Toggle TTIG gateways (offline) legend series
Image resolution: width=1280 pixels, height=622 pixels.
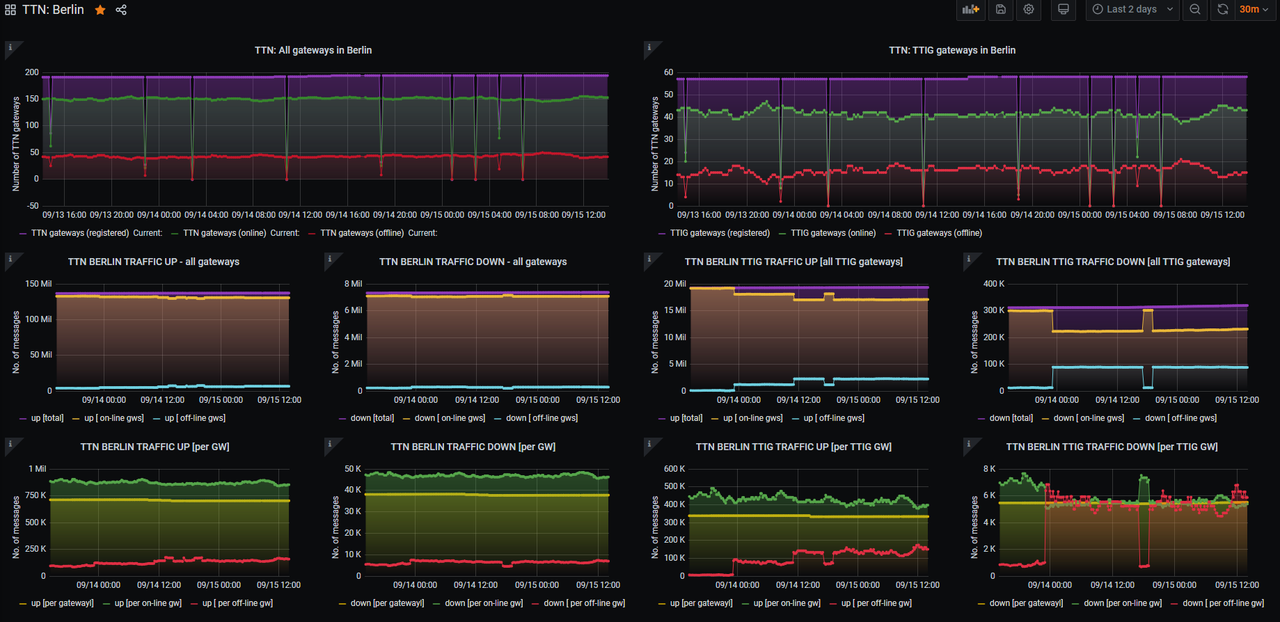pyautogui.click(x=940, y=233)
